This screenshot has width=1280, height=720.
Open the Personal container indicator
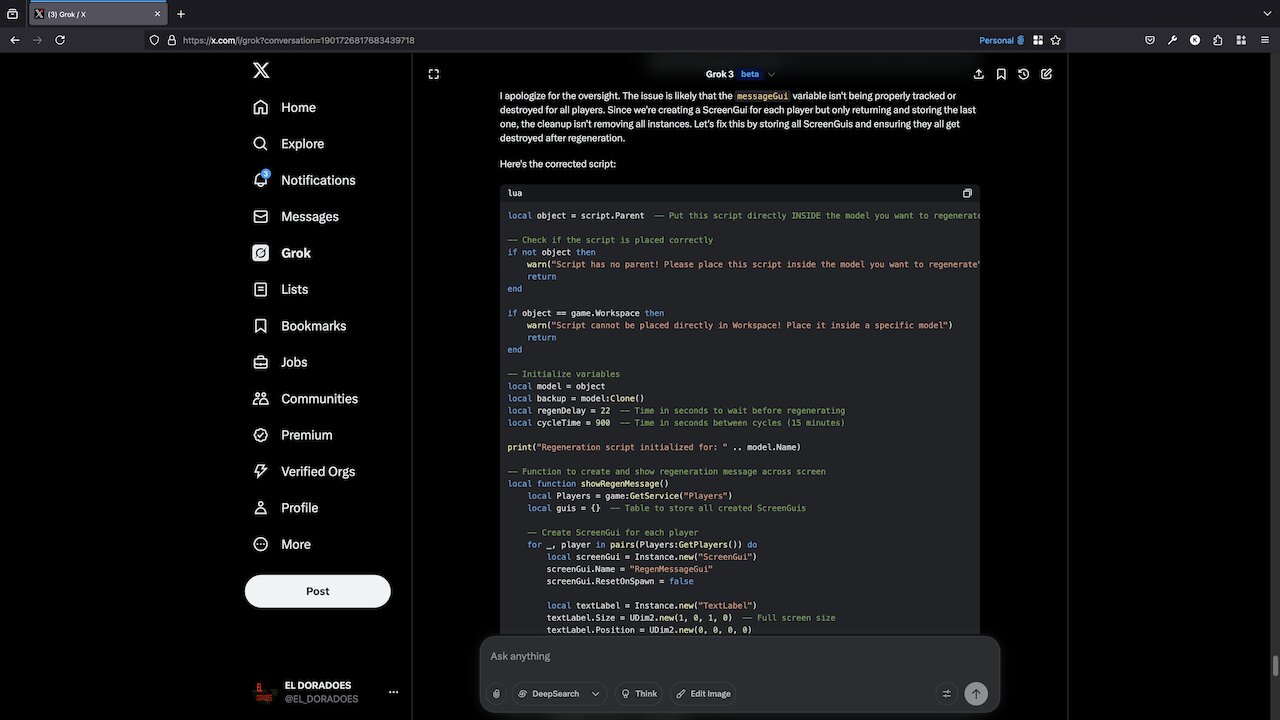coord(1001,40)
